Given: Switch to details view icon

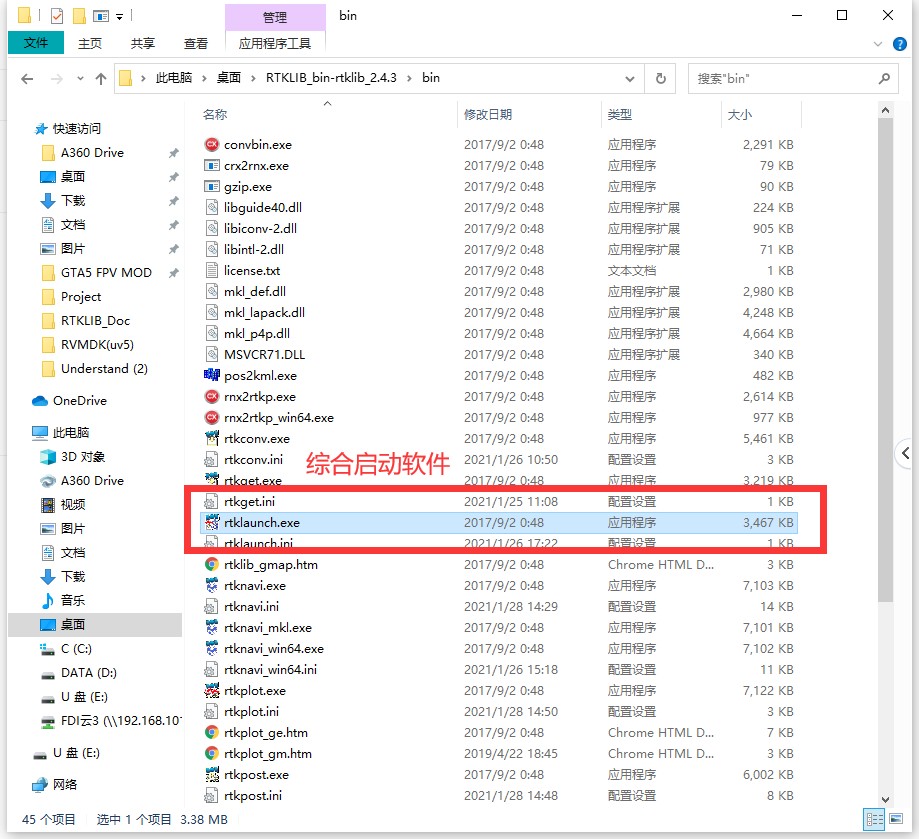Looking at the screenshot, I should 874,819.
